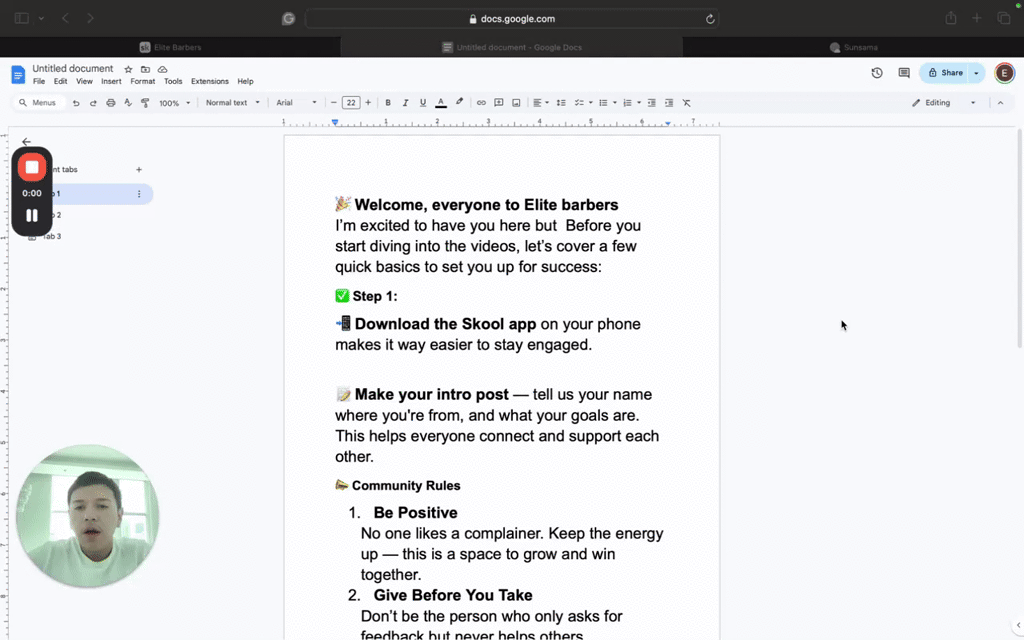The width and height of the screenshot is (1024, 640).
Task: Close the document tabs sidebar arrow
Action: pyautogui.click(x=26, y=142)
